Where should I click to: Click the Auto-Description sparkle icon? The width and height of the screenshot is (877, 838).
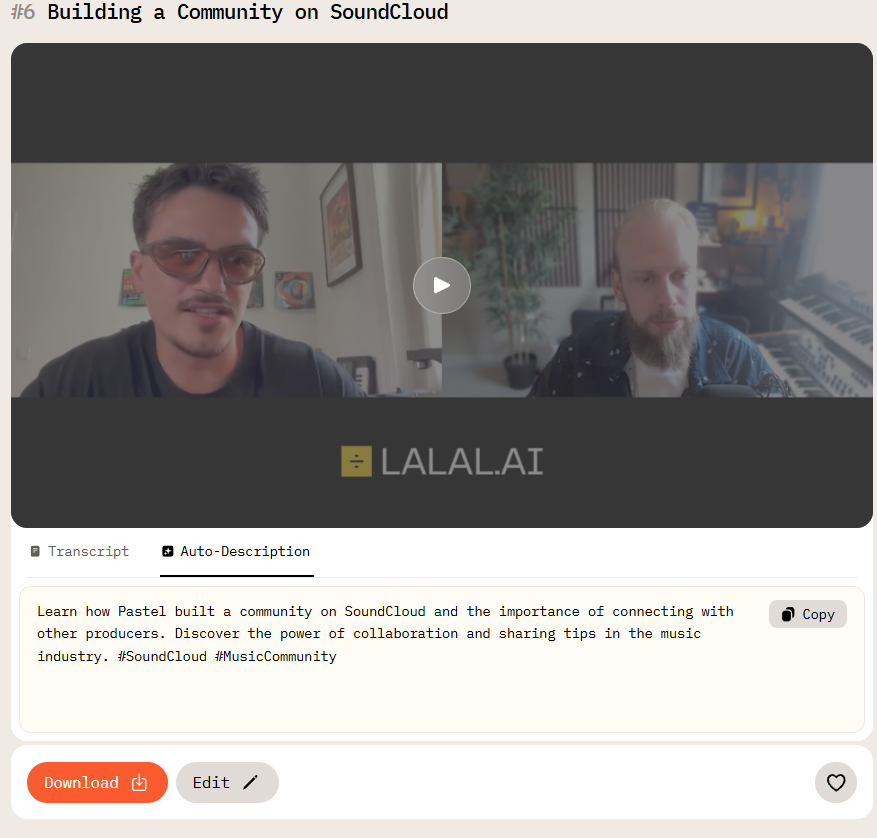[x=167, y=552]
